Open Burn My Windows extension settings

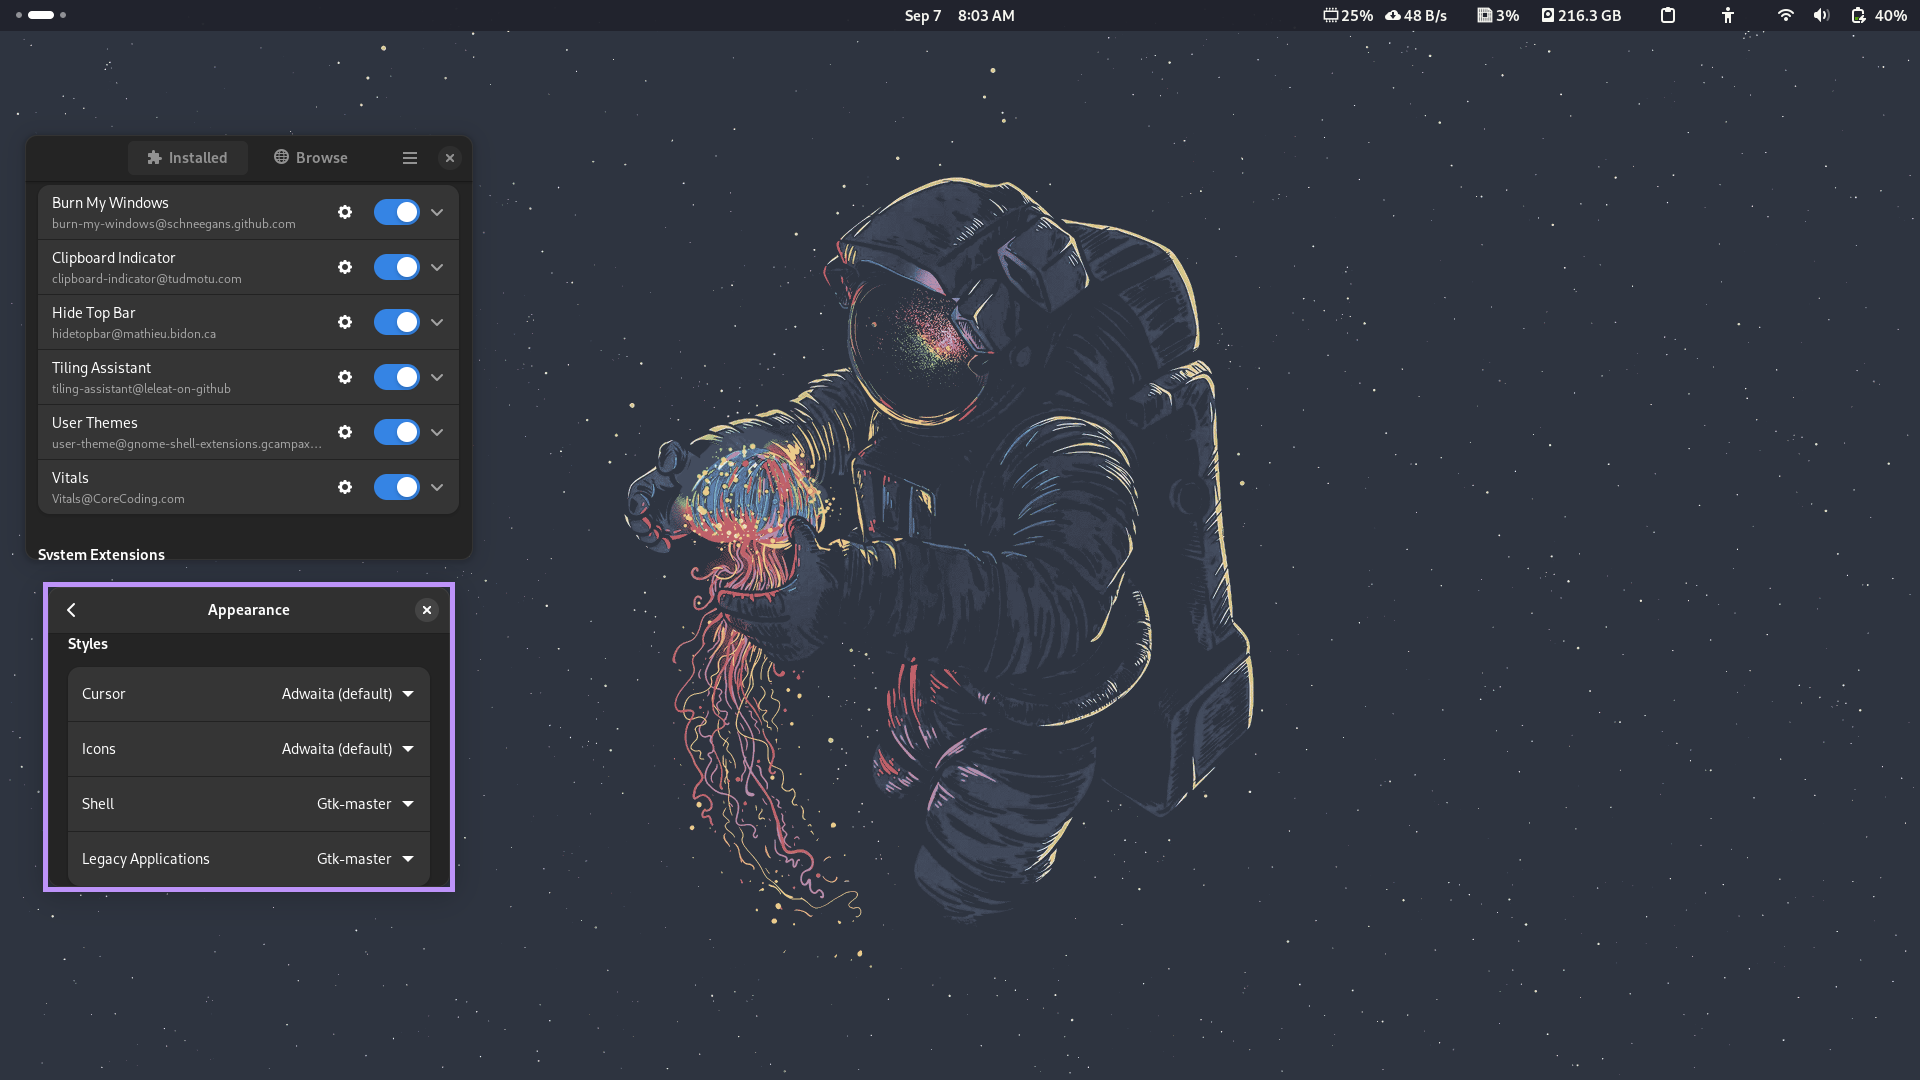344,212
